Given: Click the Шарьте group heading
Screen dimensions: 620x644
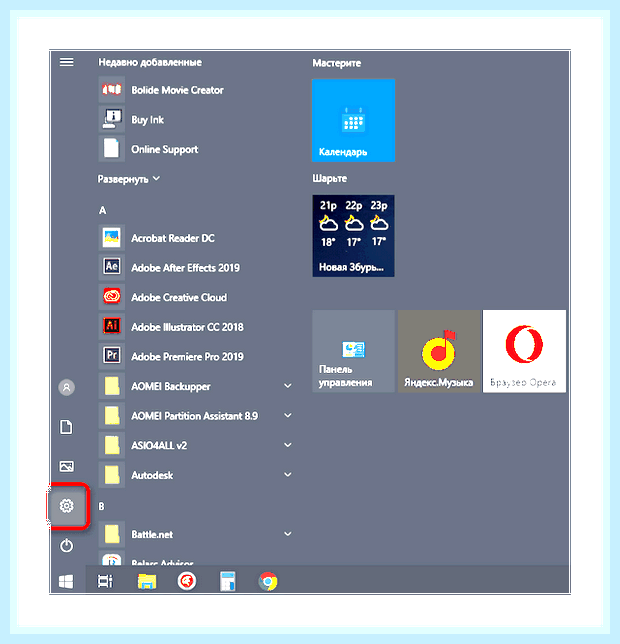Looking at the screenshot, I should tap(330, 179).
